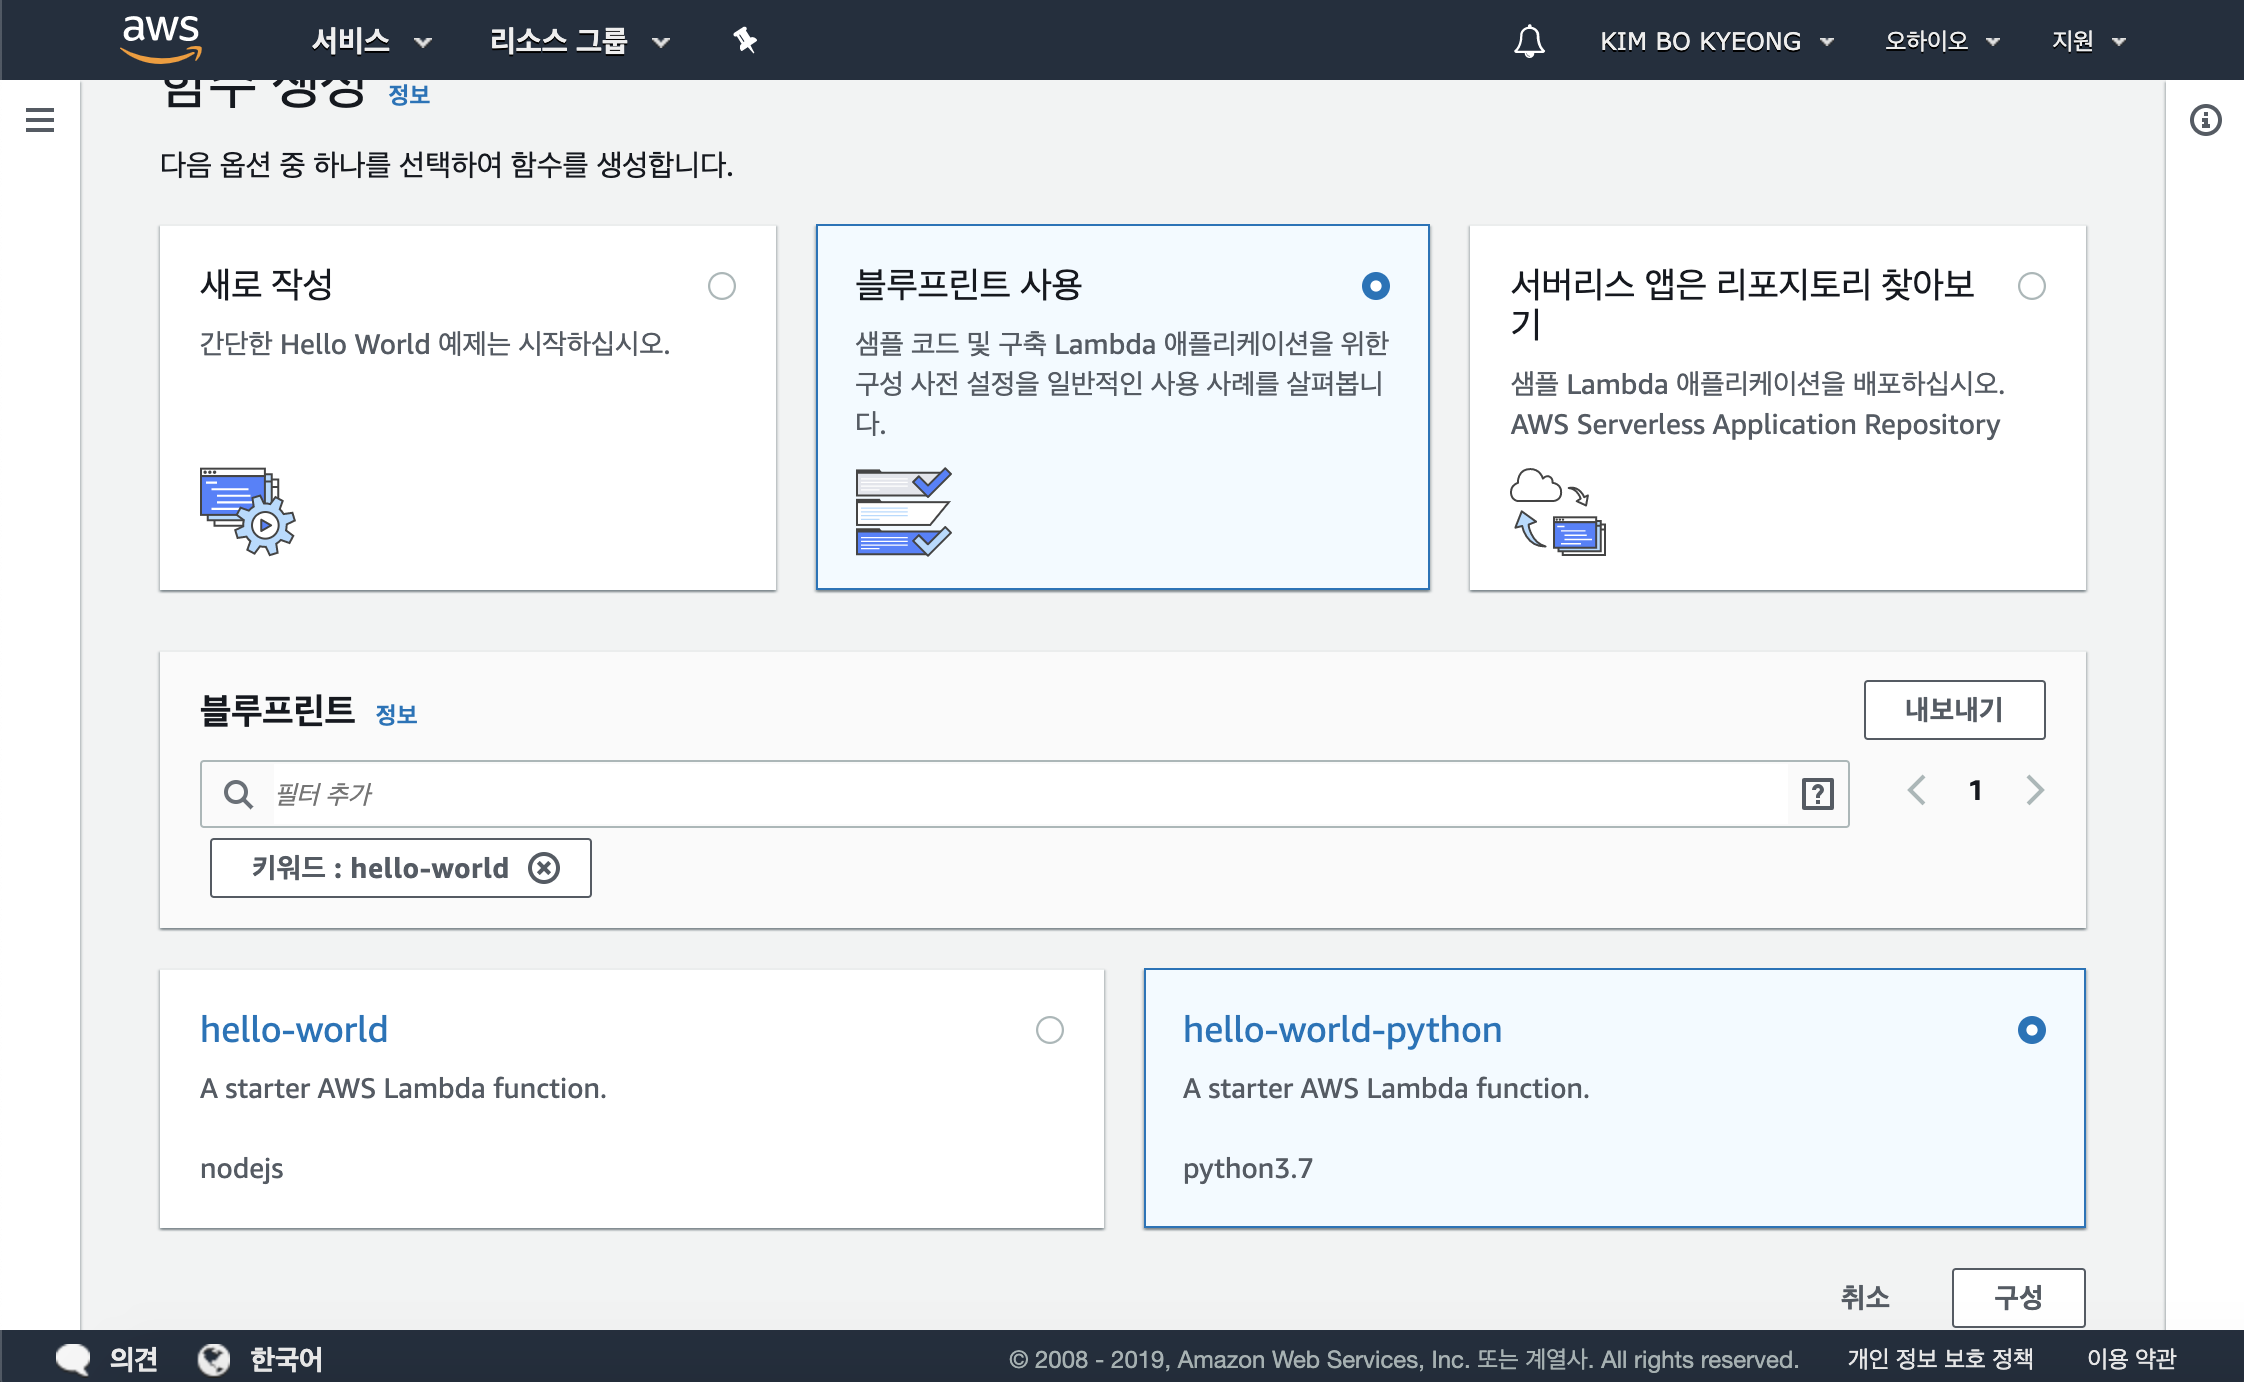Select the hello-world-python blueprint radio
2244x1382 pixels.
pyautogui.click(x=2032, y=1030)
